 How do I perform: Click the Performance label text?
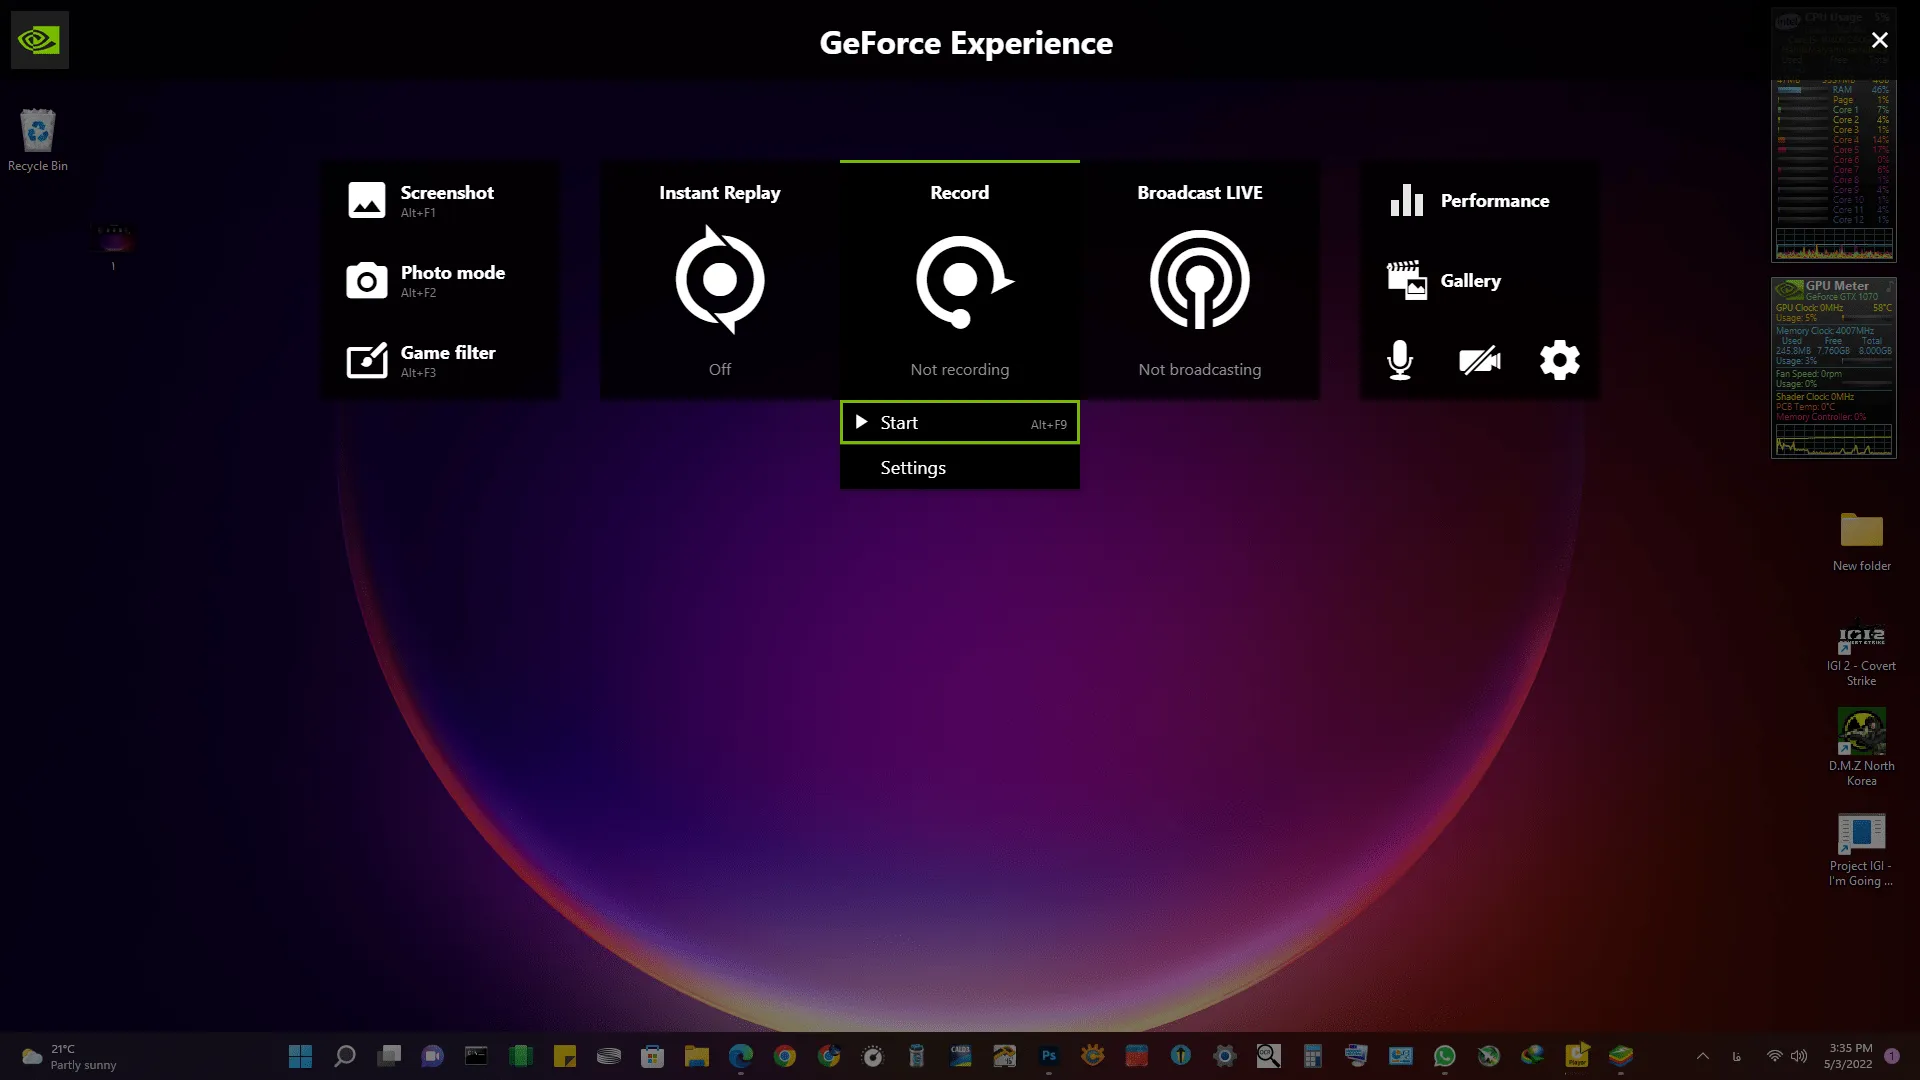coord(1494,201)
